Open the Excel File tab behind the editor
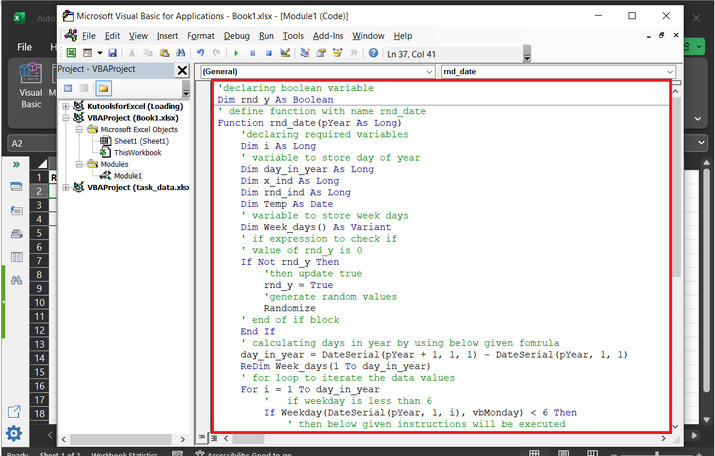 coord(24,47)
